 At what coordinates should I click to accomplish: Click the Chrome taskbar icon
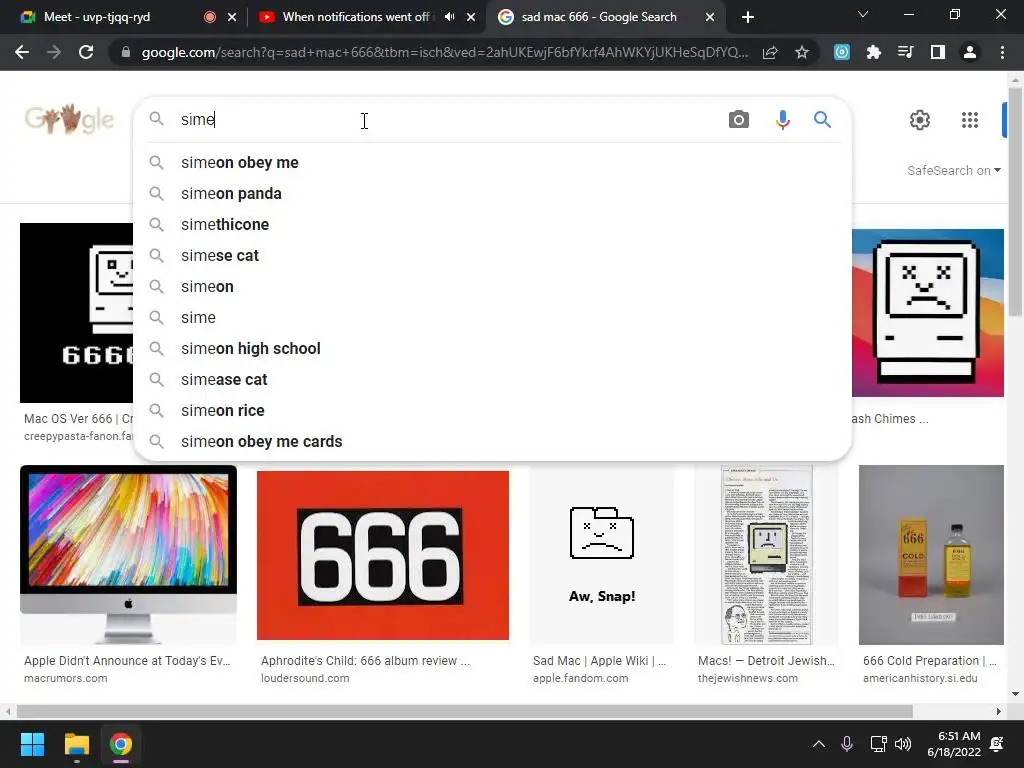tap(120, 744)
